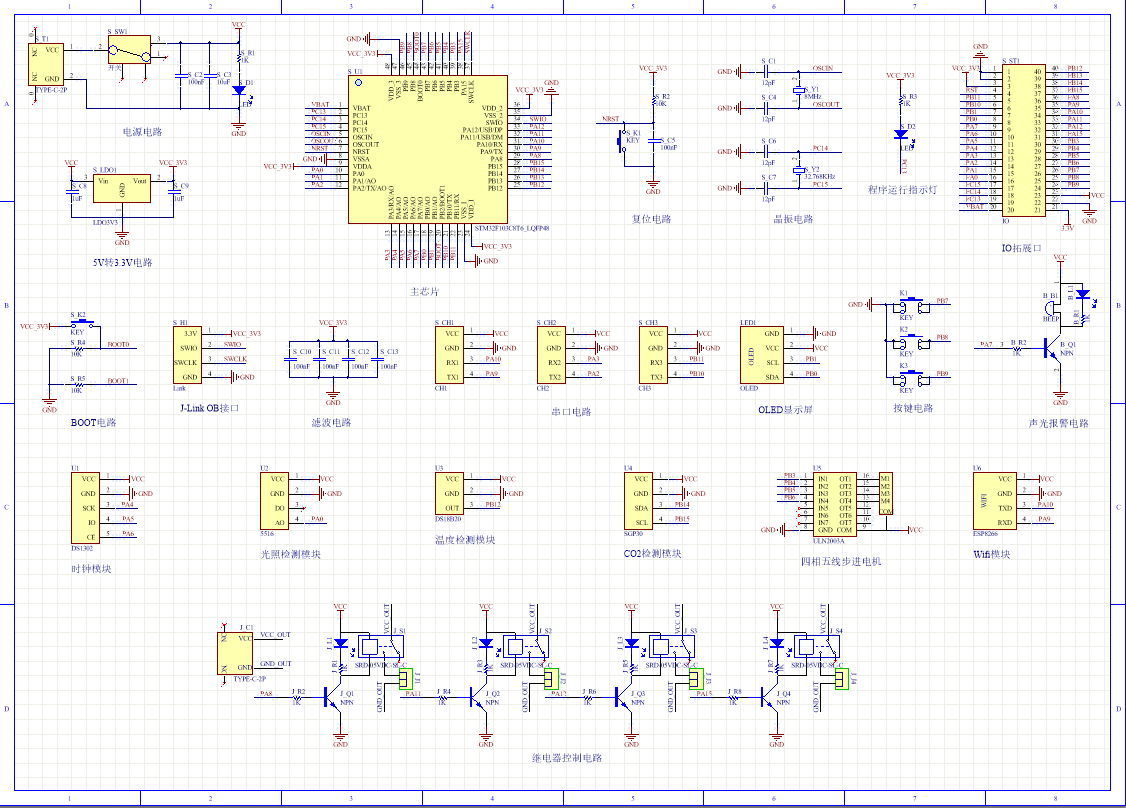Select the LDO3V3 regulator component
Image resolution: width=1126 pixels, height=808 pixels.
(122, 187)
